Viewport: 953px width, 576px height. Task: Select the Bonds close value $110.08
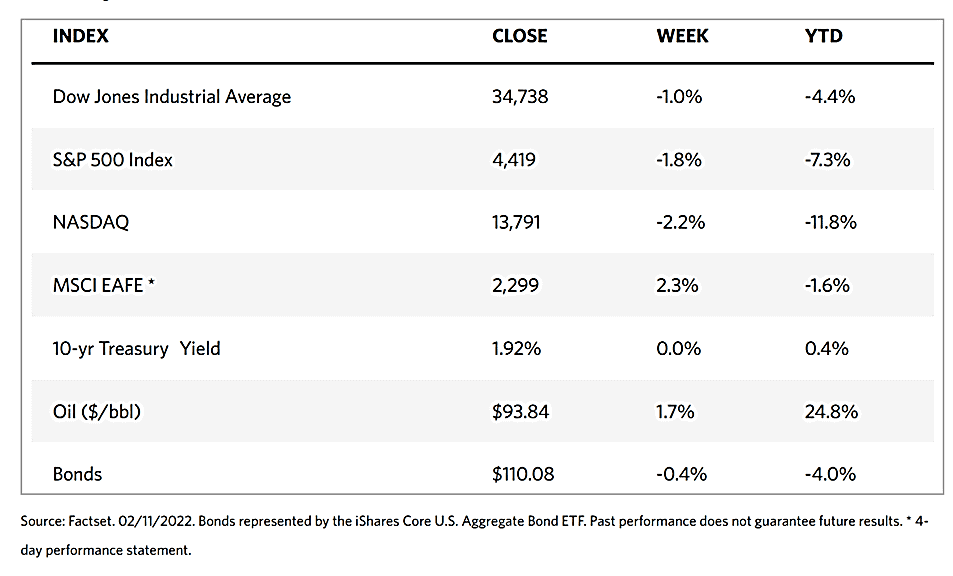(524, 473)
